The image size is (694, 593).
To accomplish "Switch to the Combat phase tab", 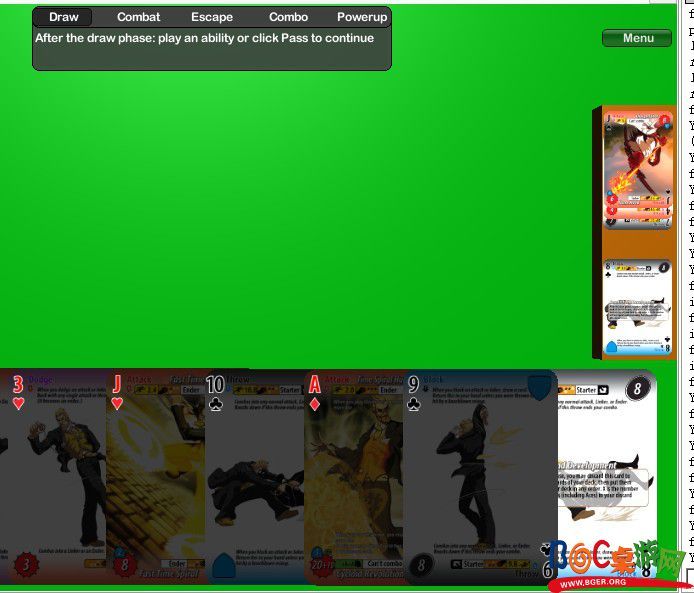I will coord(139,17).
